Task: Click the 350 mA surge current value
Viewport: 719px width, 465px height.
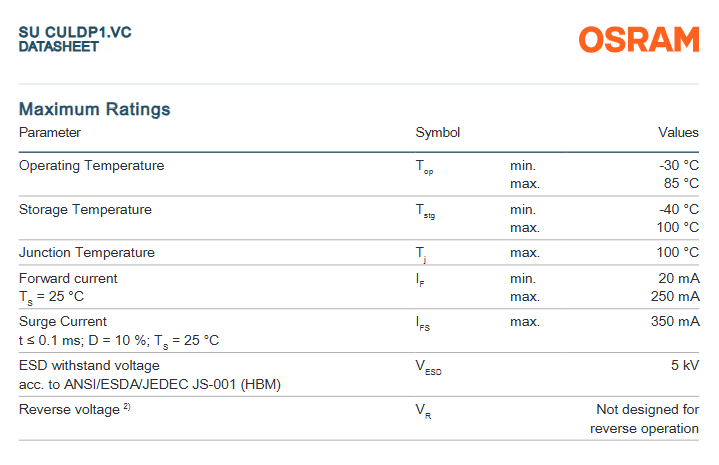Action: [675, 322]
